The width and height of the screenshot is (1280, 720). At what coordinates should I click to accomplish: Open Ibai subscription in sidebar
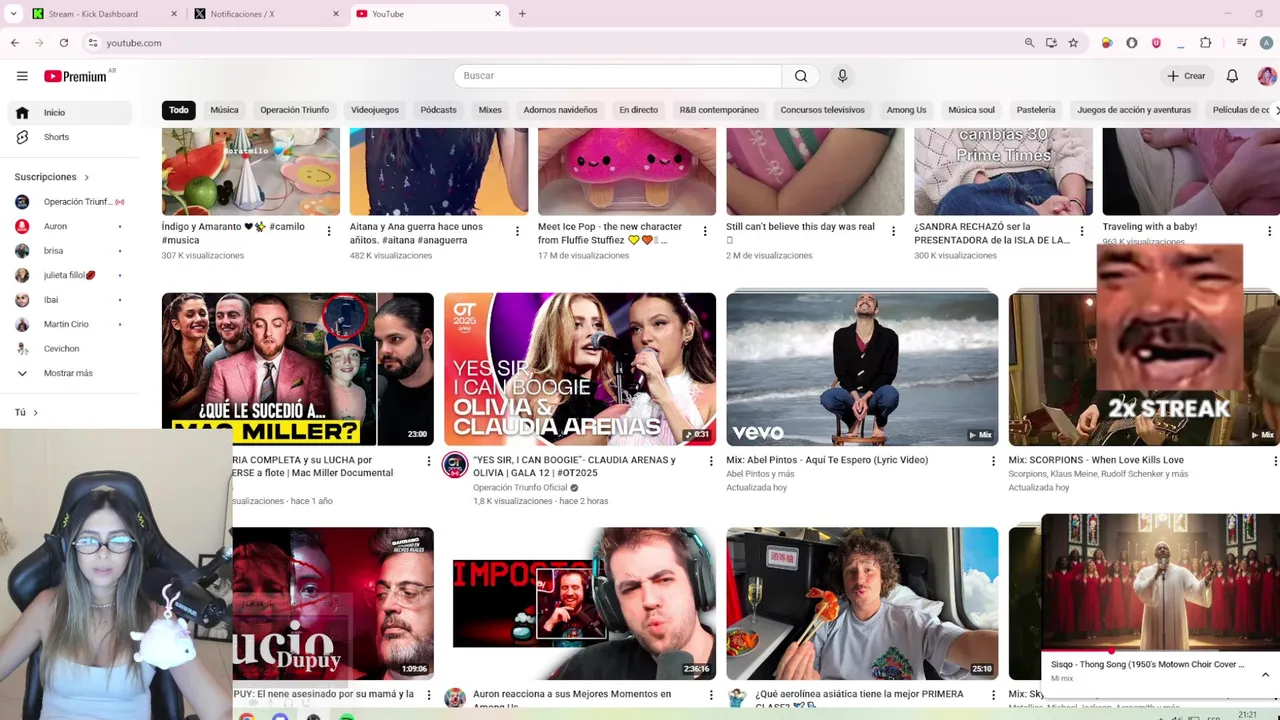[x=69, y=300]
